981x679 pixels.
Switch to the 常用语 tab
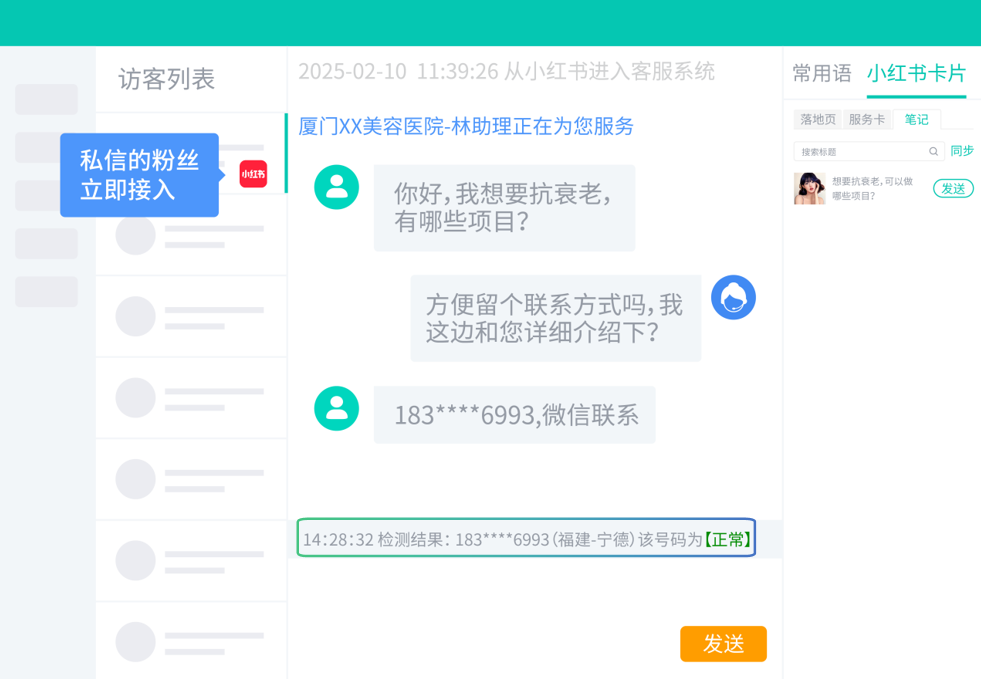point(821,73)
